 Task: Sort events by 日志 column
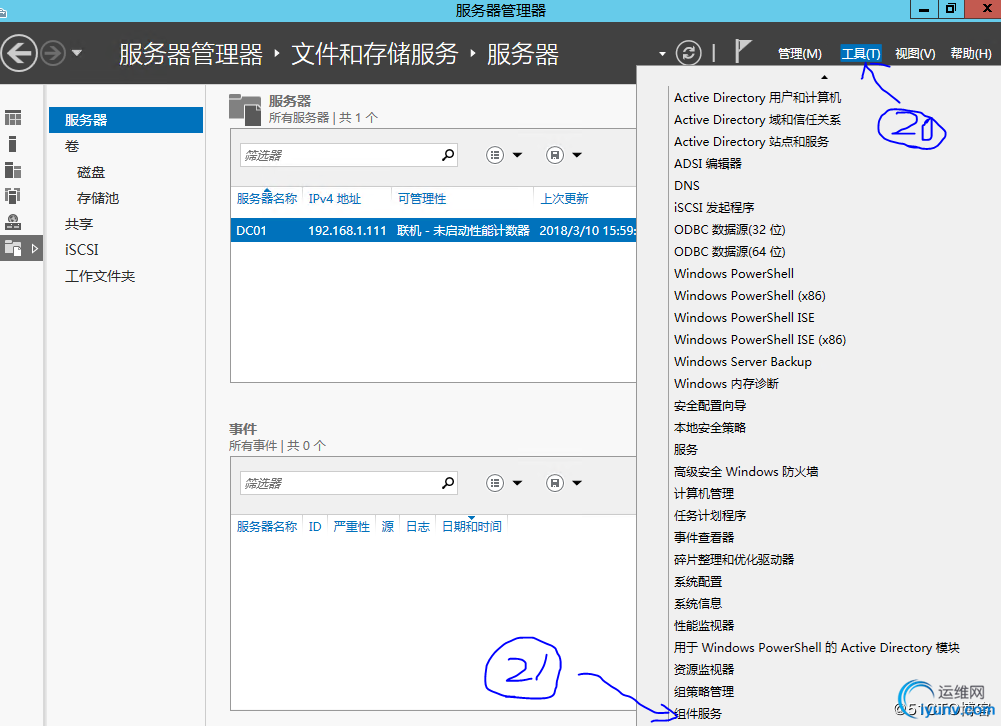418,527
